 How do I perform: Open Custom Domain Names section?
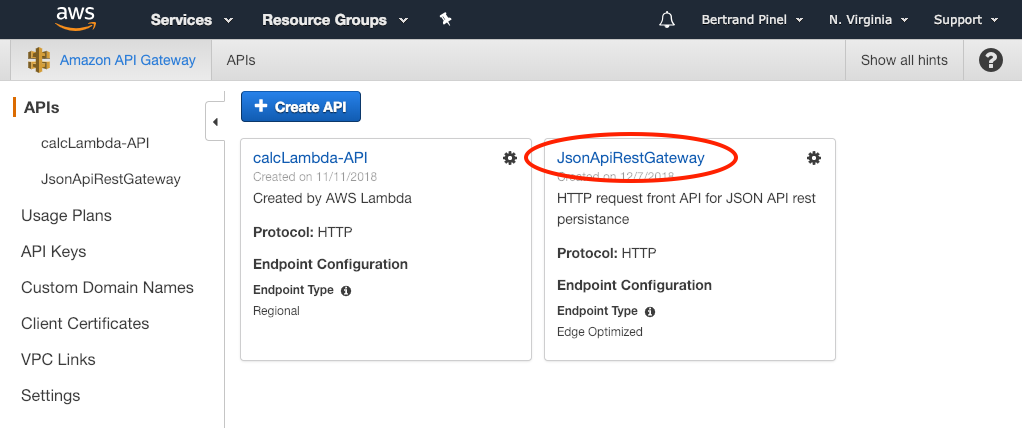[108, 288]
